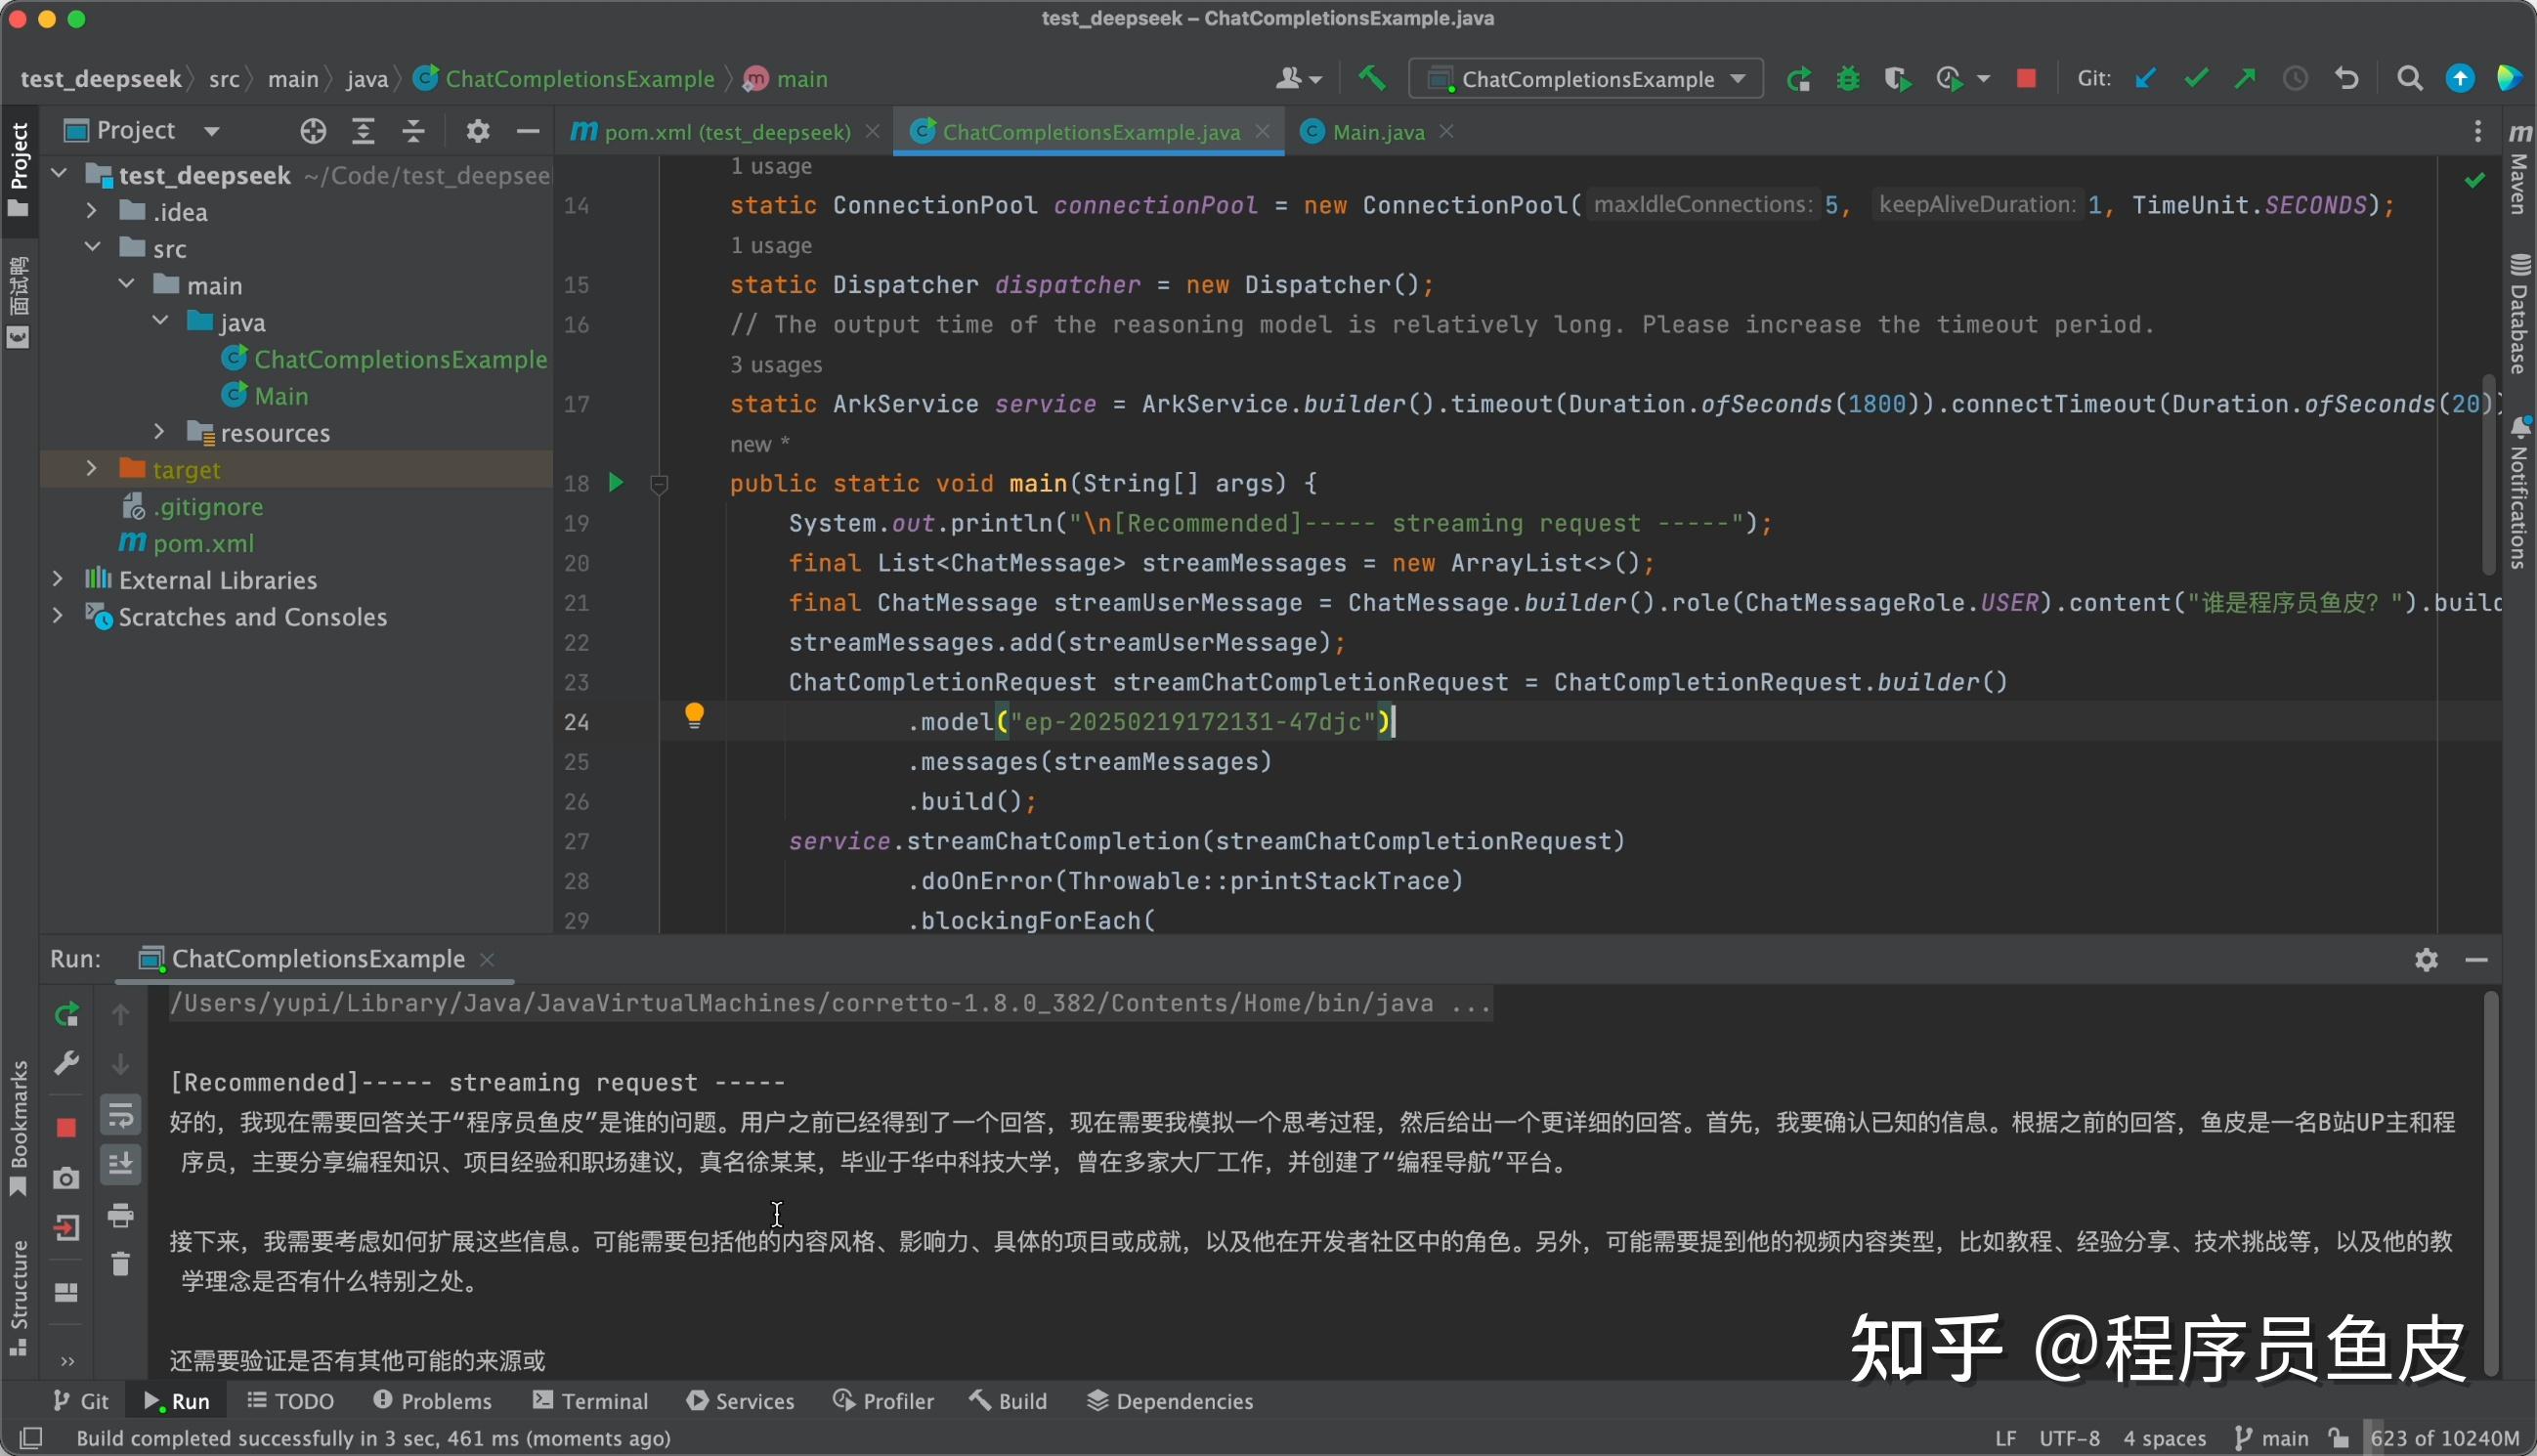Stop the running application with red square icon

point(2026,78)
